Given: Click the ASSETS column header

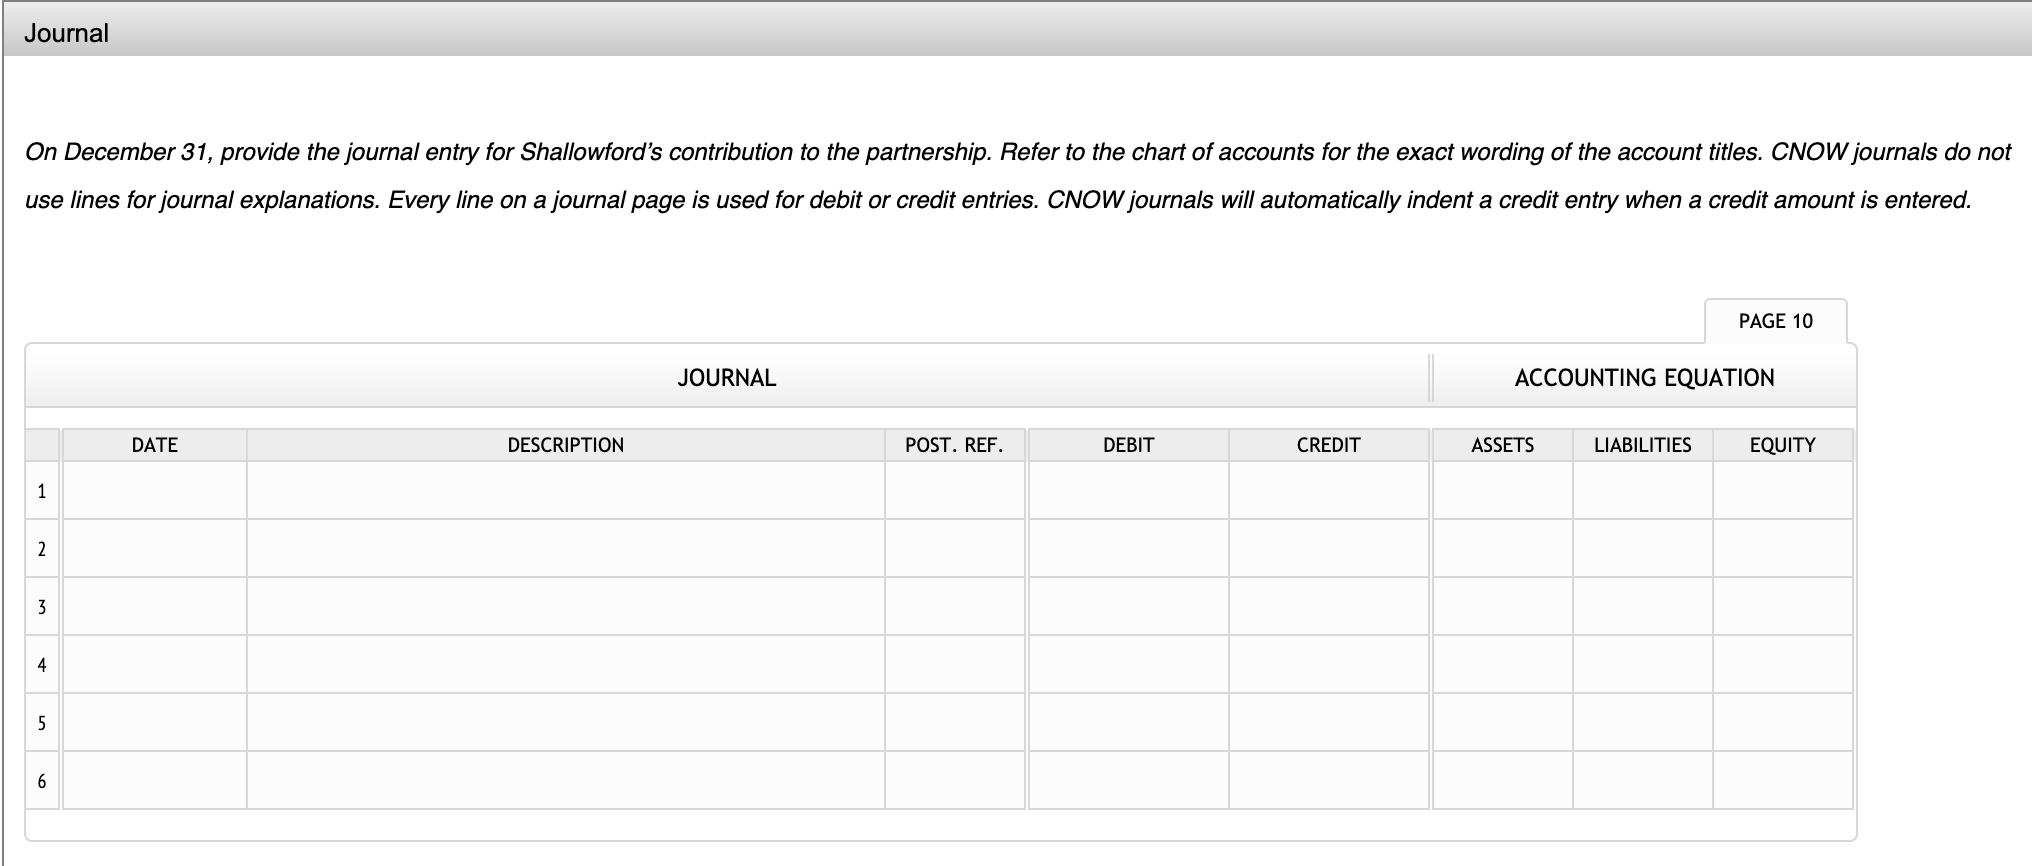Looking at the screenshot, I should [x=1505, y=445].
